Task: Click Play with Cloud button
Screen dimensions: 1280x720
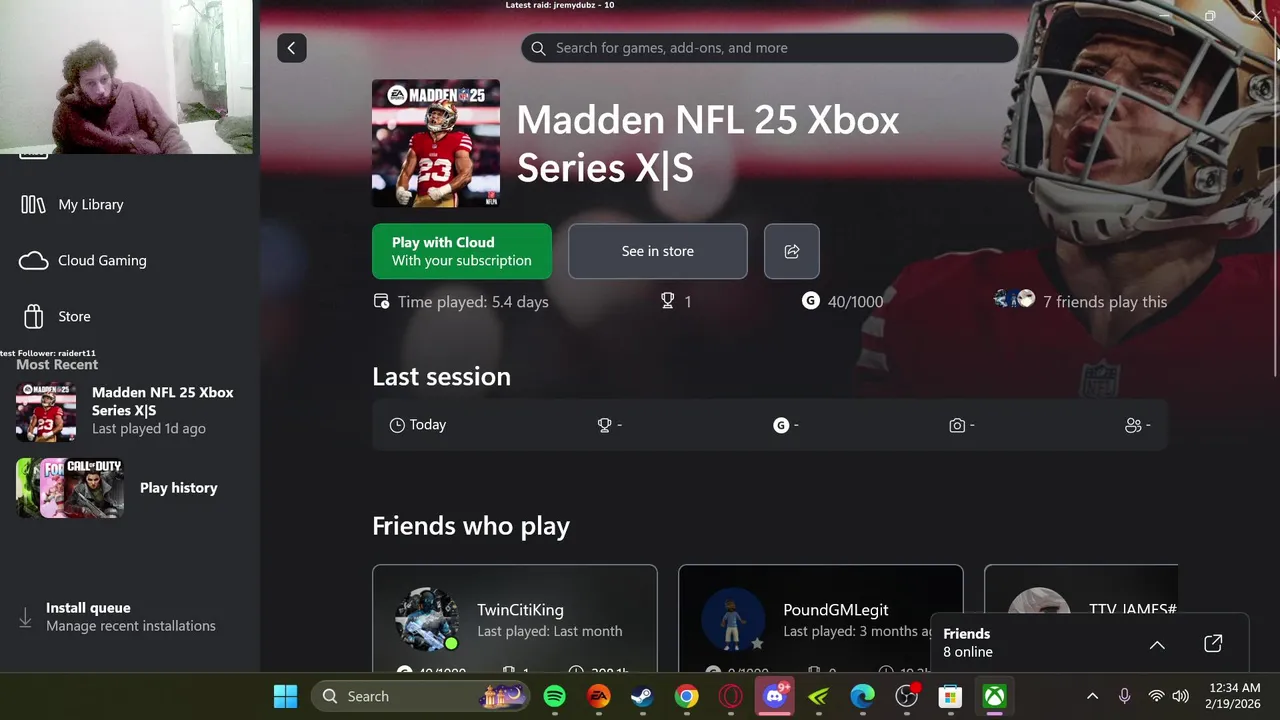Action: coord(462,251)
